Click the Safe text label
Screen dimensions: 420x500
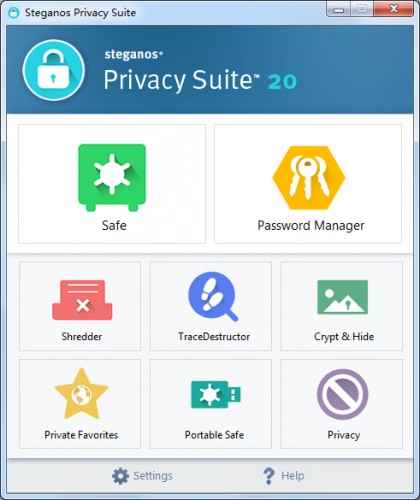(x=114, y=226)
